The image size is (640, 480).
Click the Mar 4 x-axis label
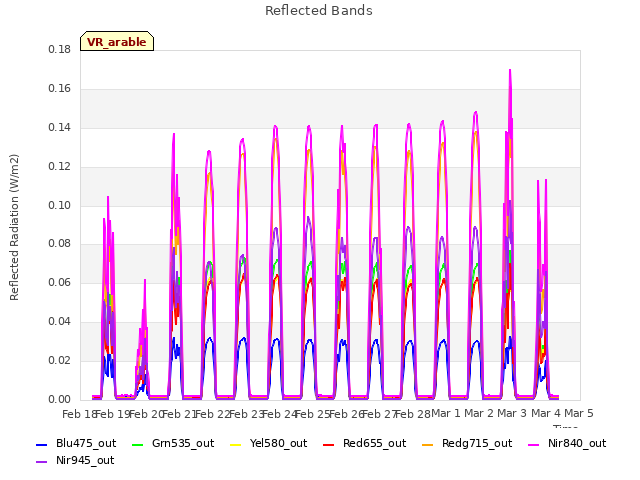tap(546, 413)
